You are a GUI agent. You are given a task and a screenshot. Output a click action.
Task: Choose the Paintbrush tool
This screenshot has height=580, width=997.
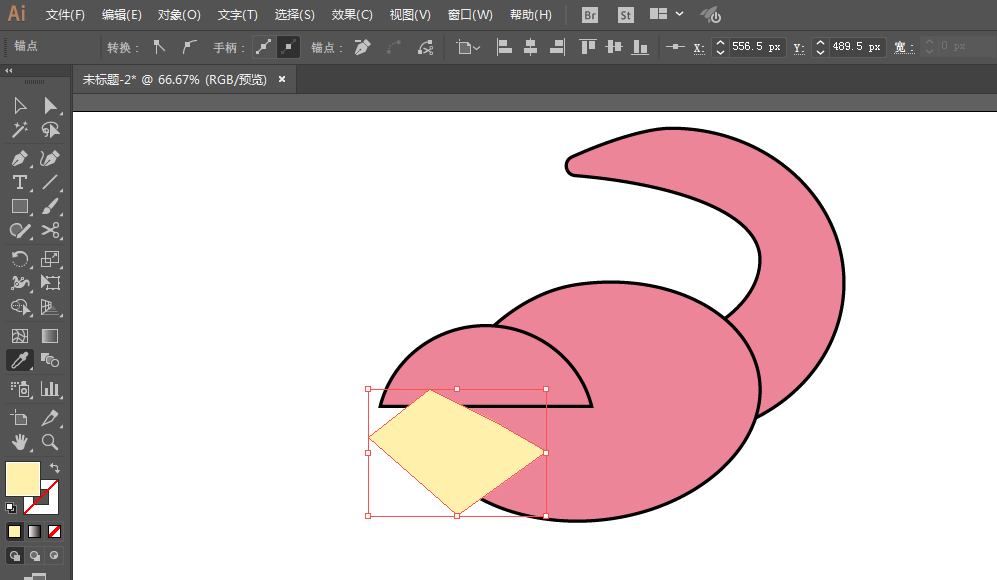[50, 207]
